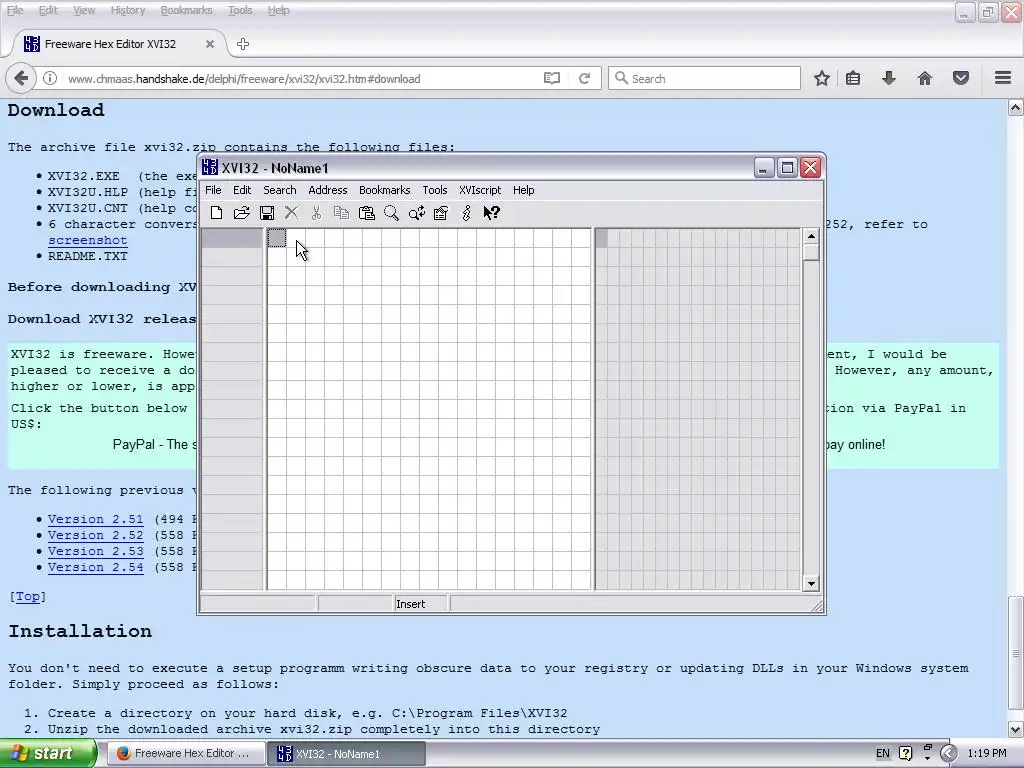Open the XVI32 Edit menu

tap(242, 190)
